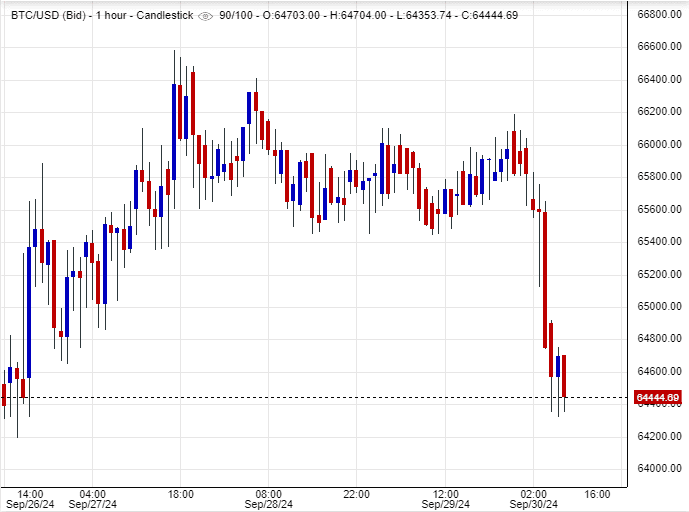The image size is (689, 512).
Task: Select the 1 hour timeframe label
Action: pyautogui.click(x=108, y=16)
